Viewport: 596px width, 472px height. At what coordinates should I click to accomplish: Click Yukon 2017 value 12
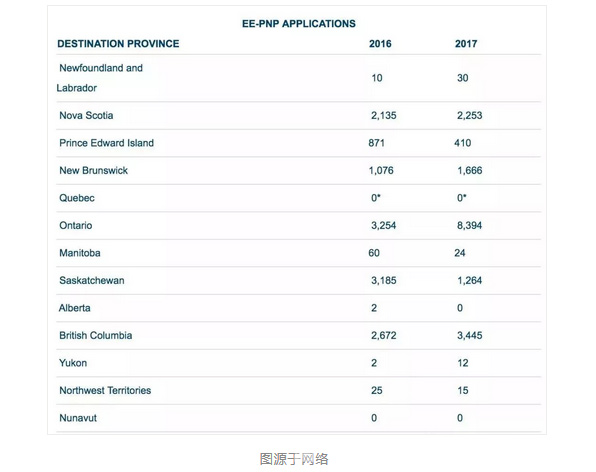(463, 363)
